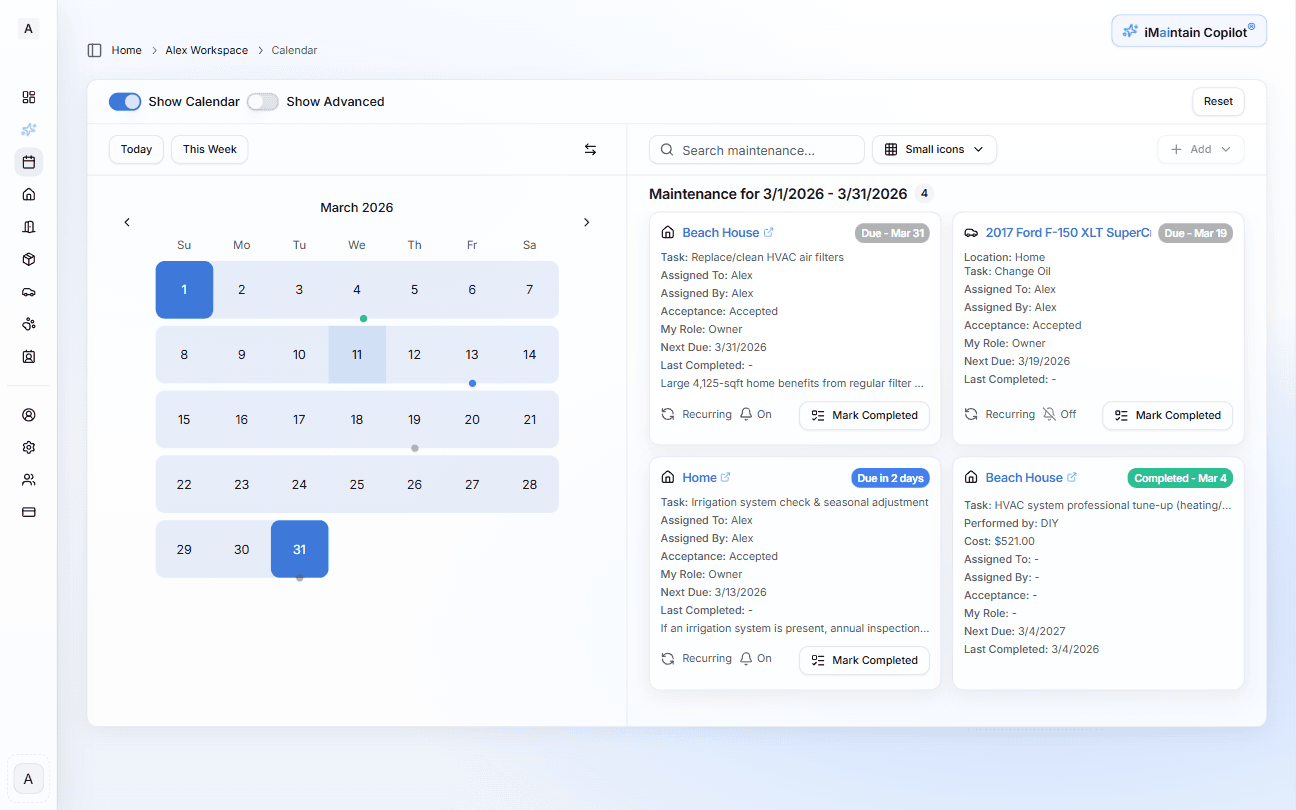The image size is (1296, 810).
Task: Open the Small icons dropdown
Action: click(934, 149)
